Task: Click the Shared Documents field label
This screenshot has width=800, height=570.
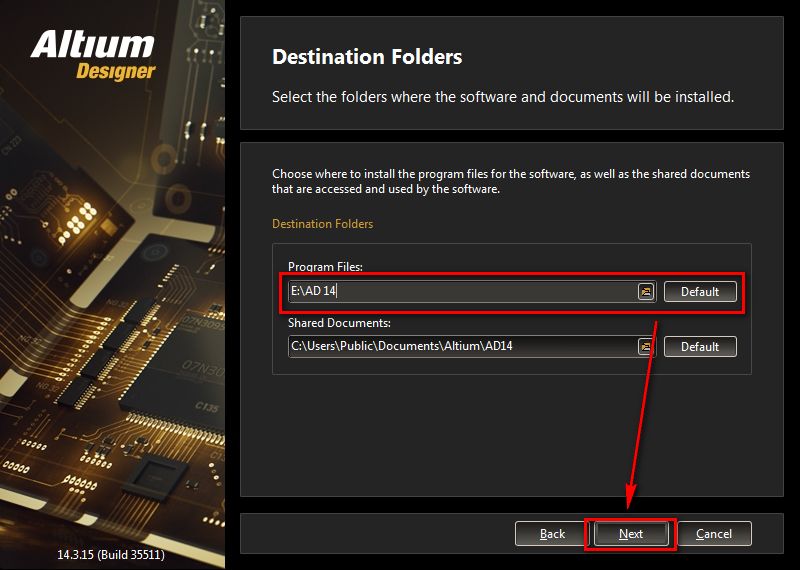Action: (x=339, y=323)
